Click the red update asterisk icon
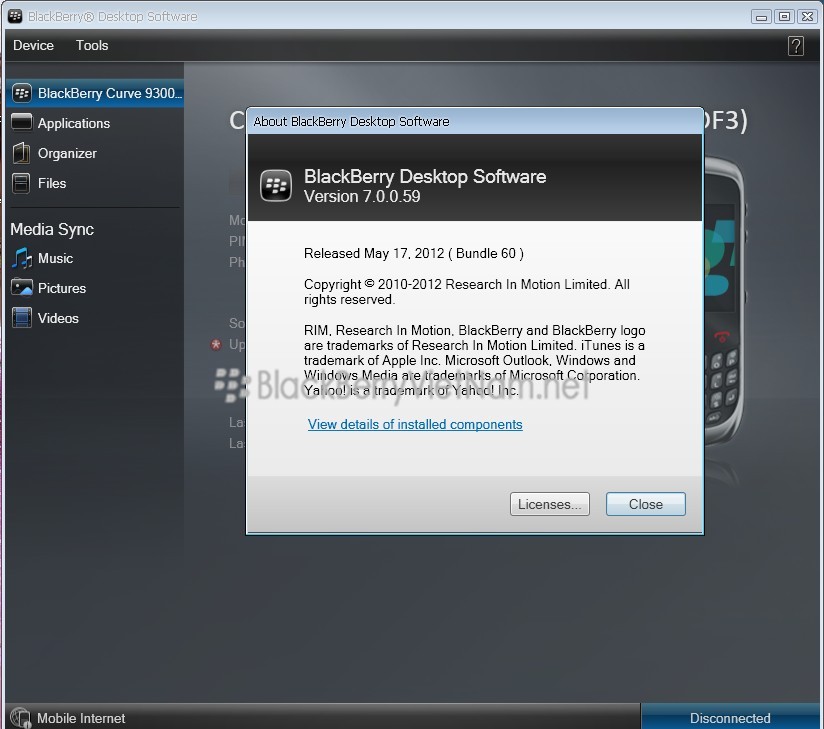Viewport: 824px width, 729px height. 216,345
